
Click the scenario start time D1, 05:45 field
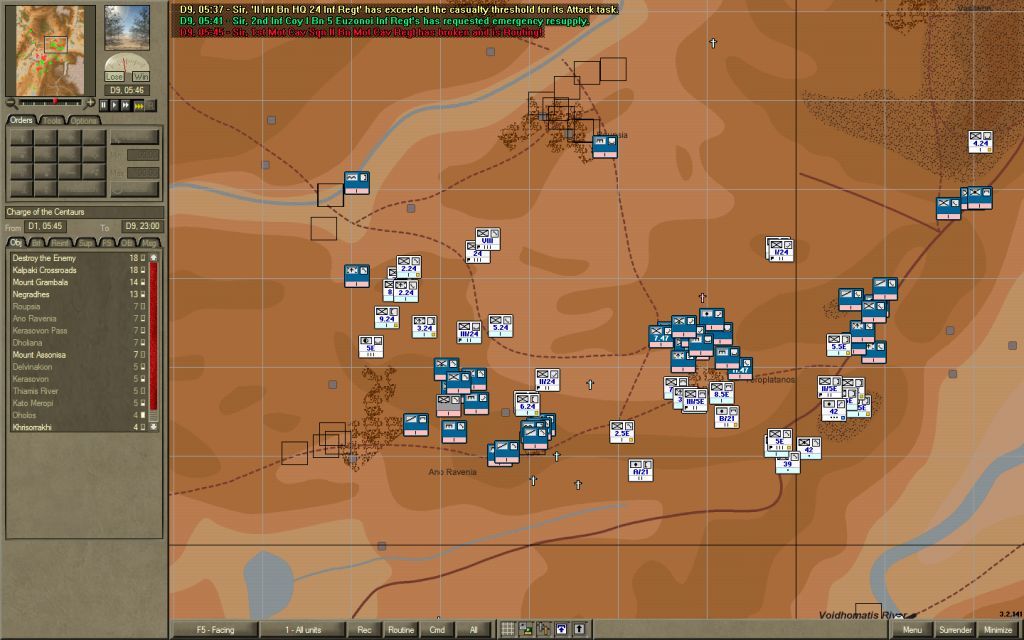45,227
